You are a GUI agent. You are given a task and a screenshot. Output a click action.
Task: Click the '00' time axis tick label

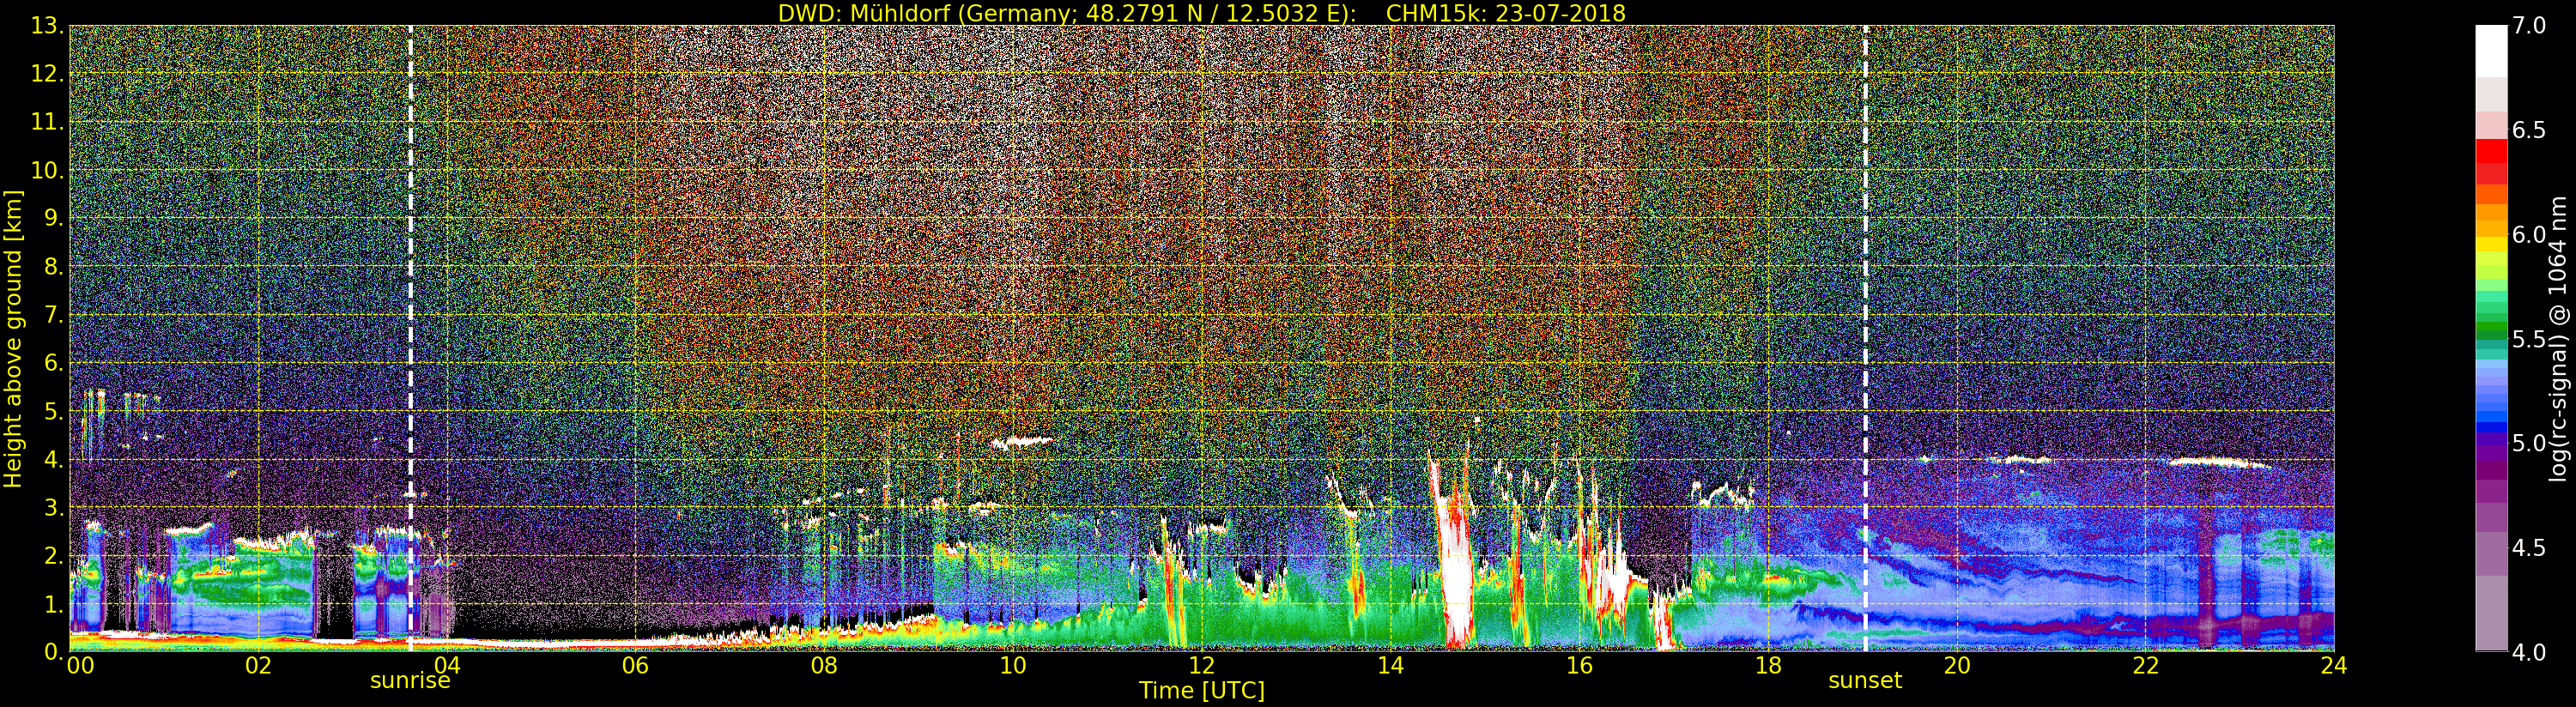coord(80,666)
